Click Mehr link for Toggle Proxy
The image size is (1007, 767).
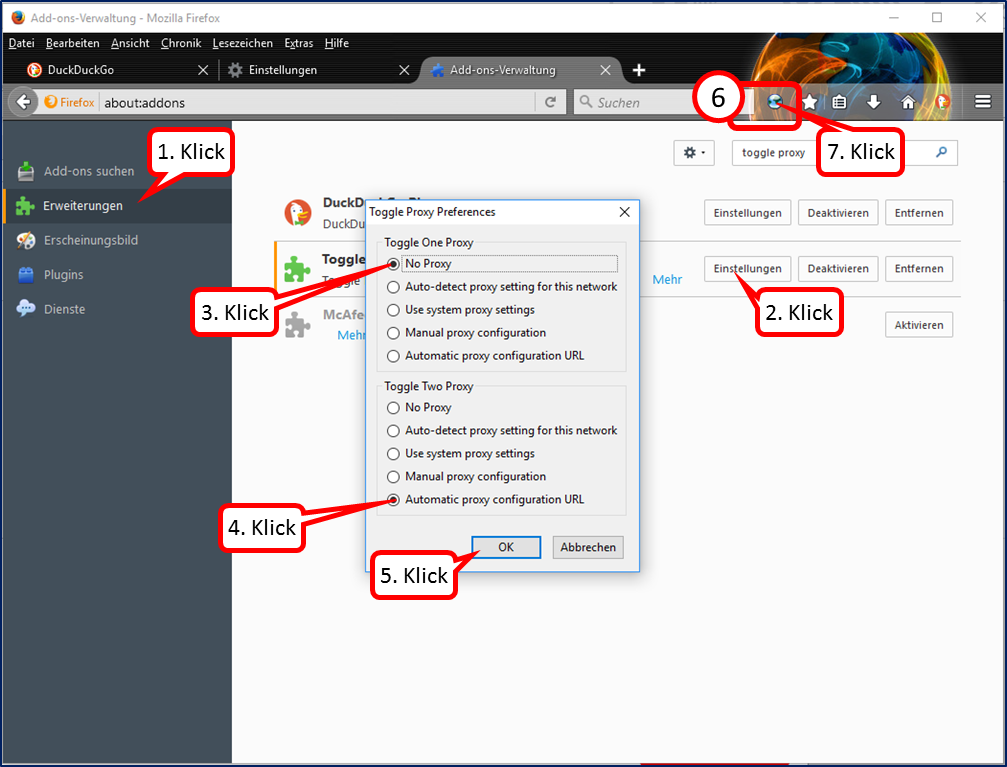tap(667, 279)
